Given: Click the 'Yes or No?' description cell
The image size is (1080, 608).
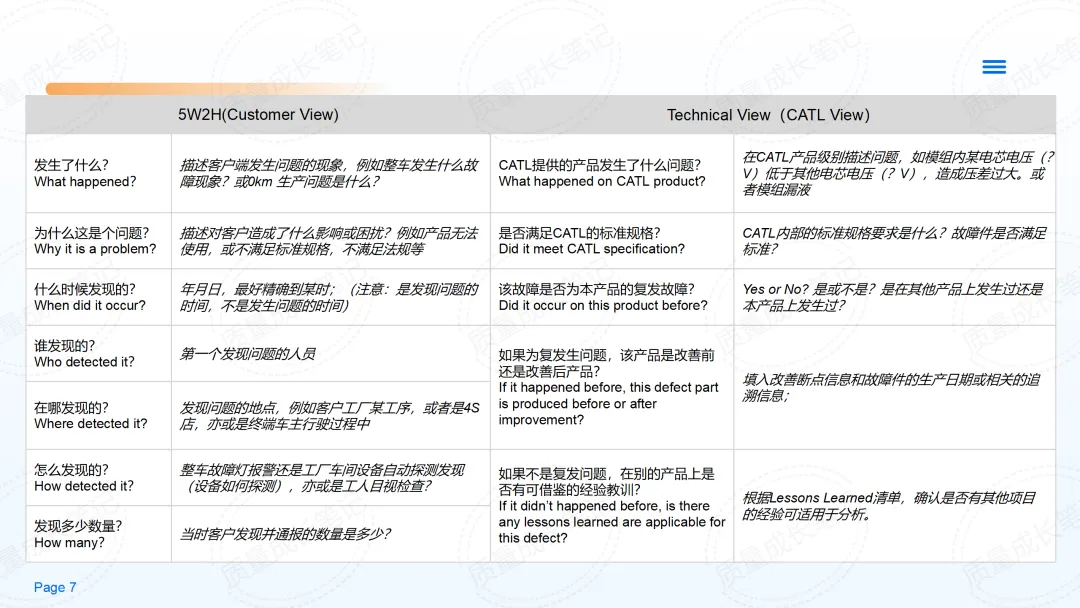Looking at the screenshot, I should [x=895, y=297].
